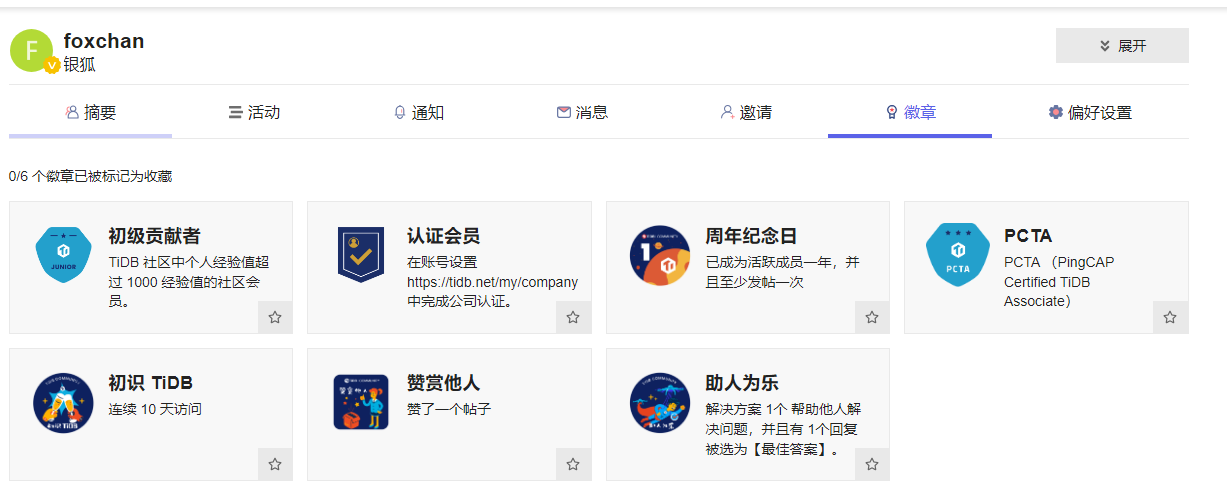Screen dimensions: 1227x498
Task: Click the PingCAP Certified TiDB Associate description
Action: 1059,282
